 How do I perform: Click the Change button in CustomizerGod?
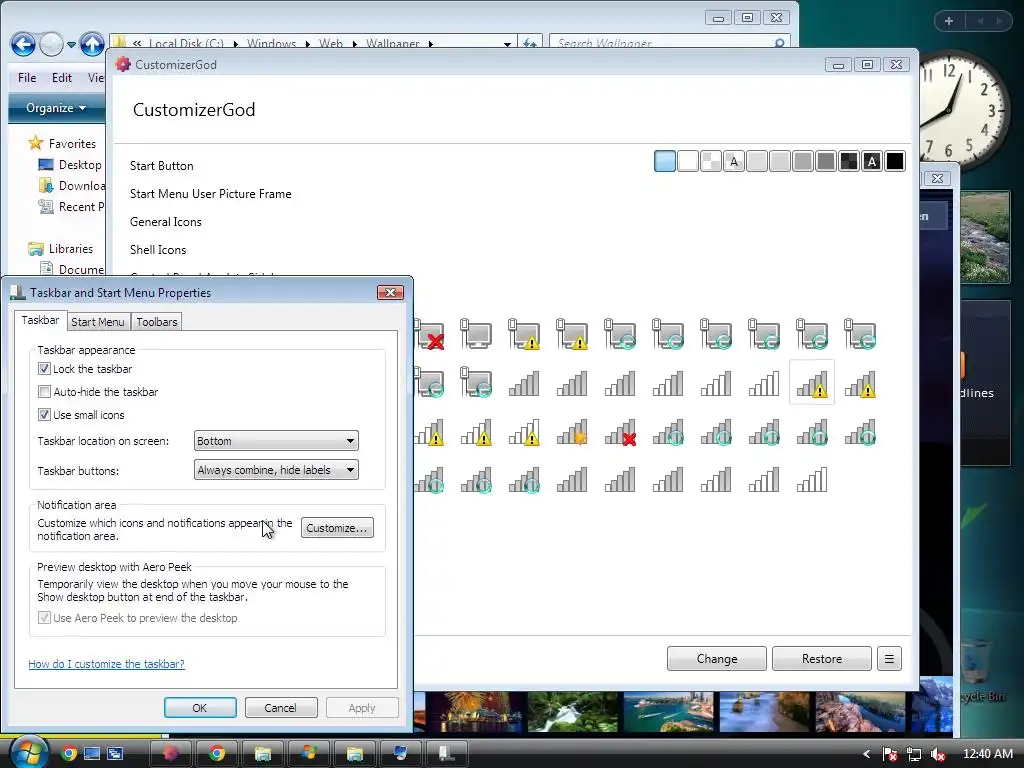point(716,658)
